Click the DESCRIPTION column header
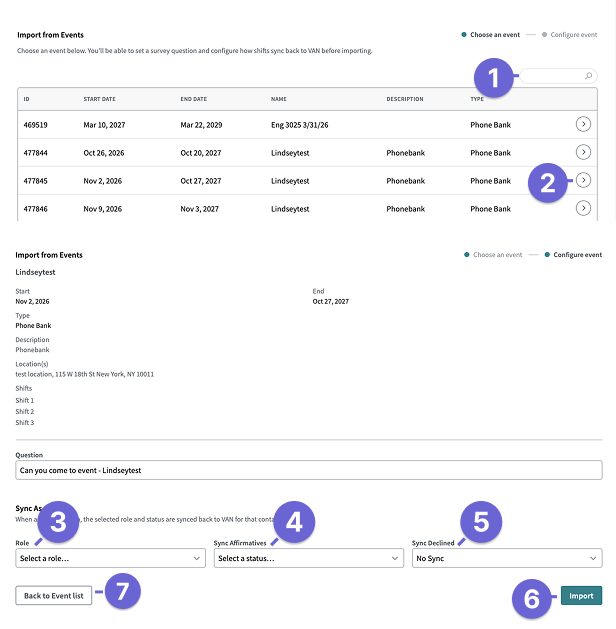 pyautogui.click(x=405, y=99)
